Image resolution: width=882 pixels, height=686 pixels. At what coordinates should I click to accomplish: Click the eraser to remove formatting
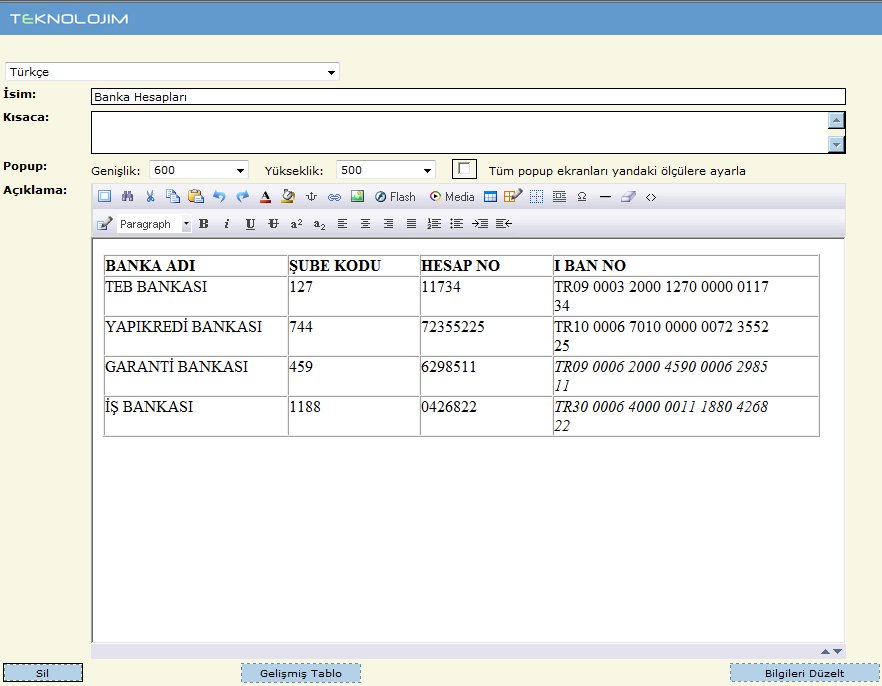click(x=628, y=197)
